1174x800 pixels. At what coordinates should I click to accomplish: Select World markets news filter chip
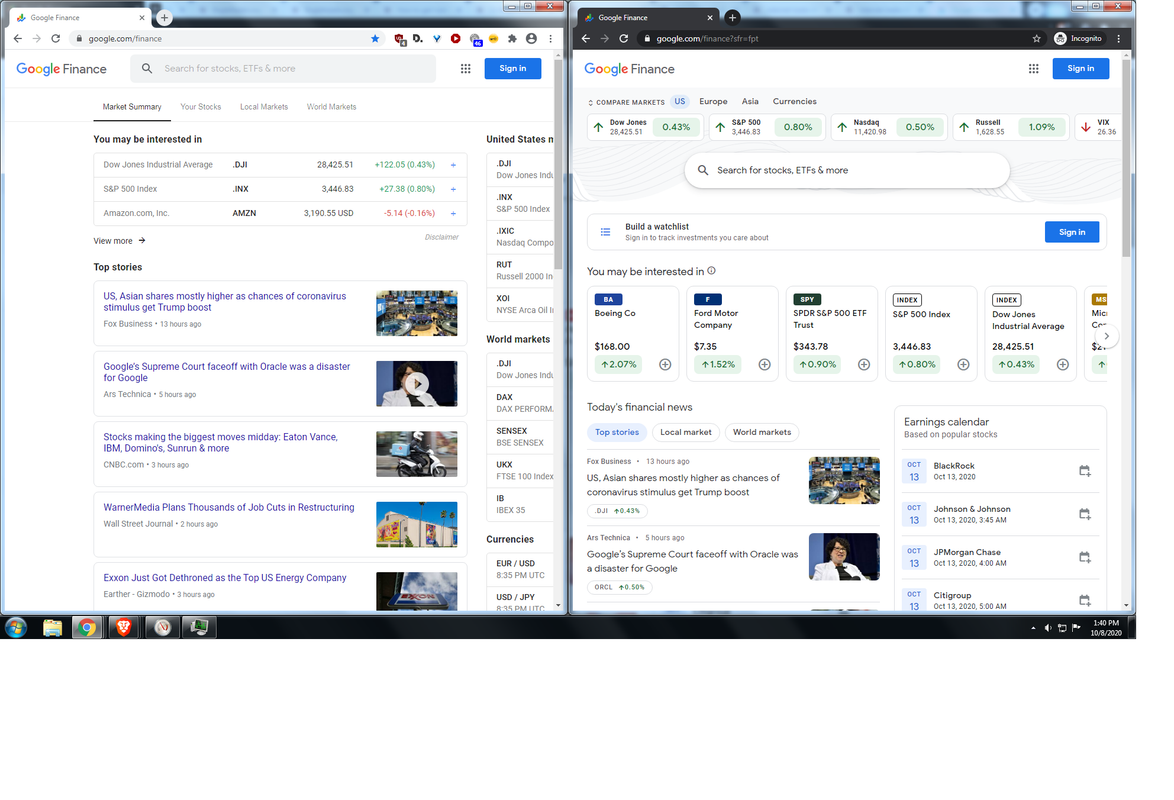pos(761,432)
